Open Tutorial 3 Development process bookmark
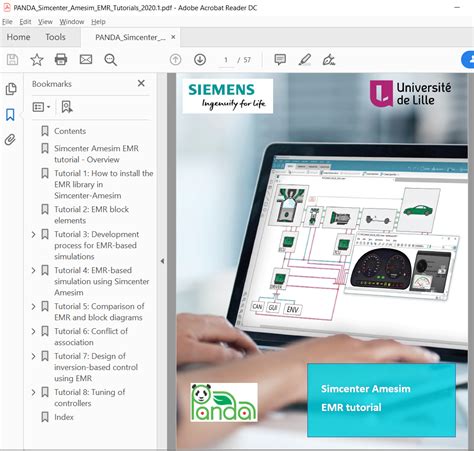The width and height of the screenshot is (474, 451). 96,245
